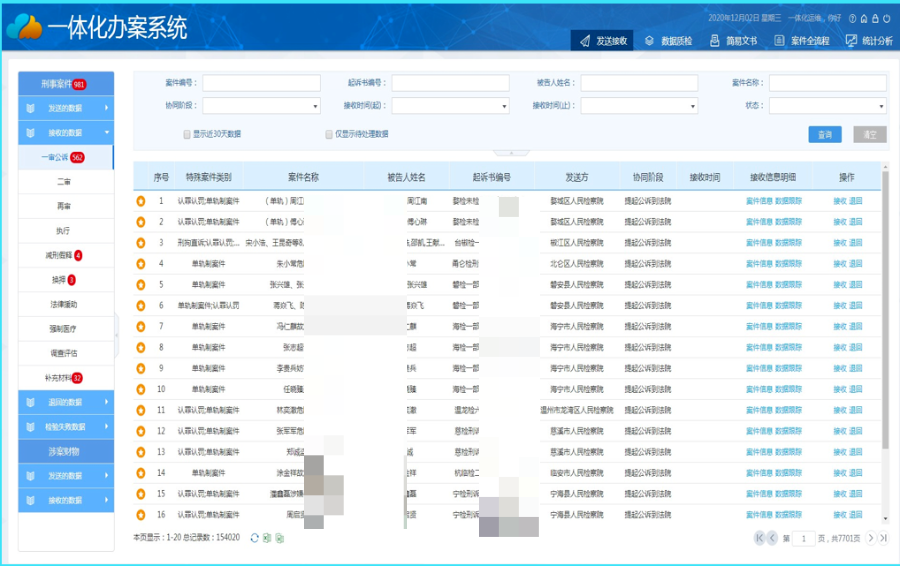This screenshot has height=566, width=900.
Task: Jump to first page with the pager icon
Action: pos(760,538)
